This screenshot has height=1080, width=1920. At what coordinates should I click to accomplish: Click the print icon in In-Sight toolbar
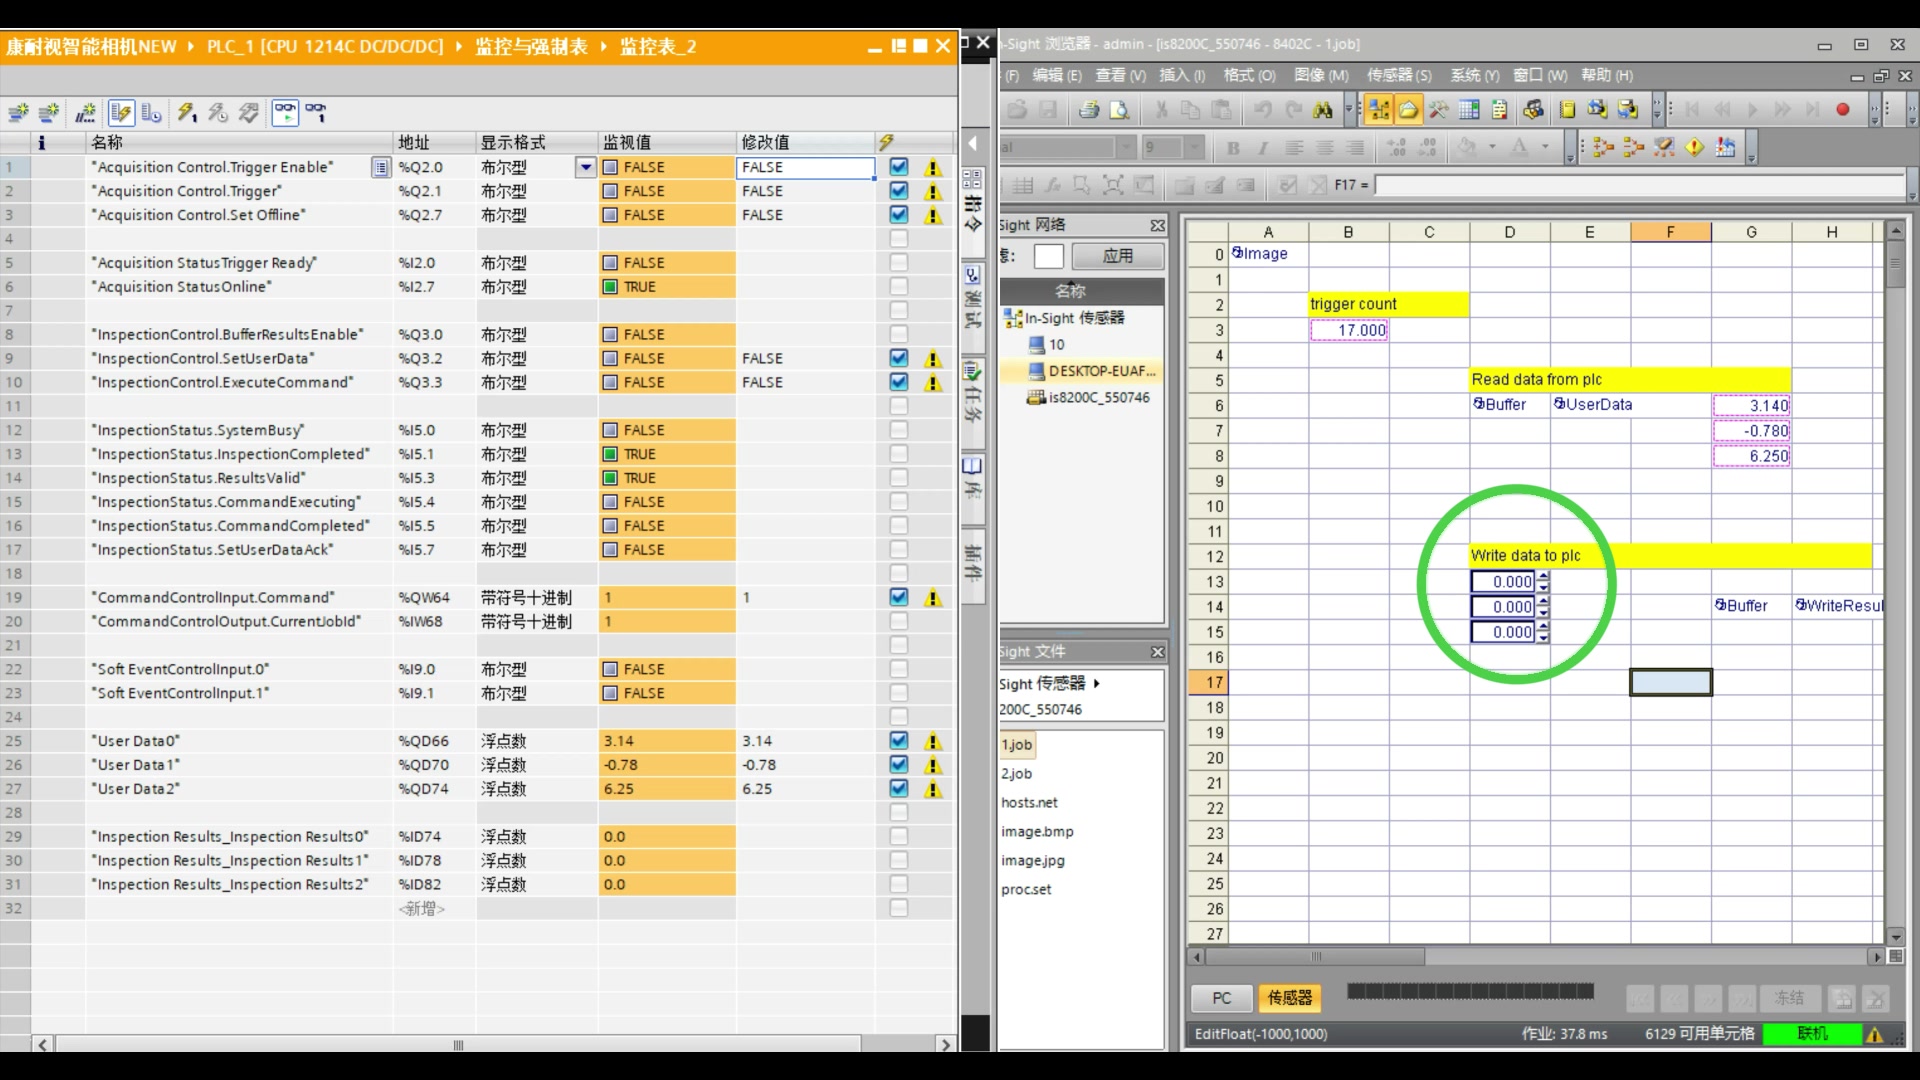coord(1089,111)
